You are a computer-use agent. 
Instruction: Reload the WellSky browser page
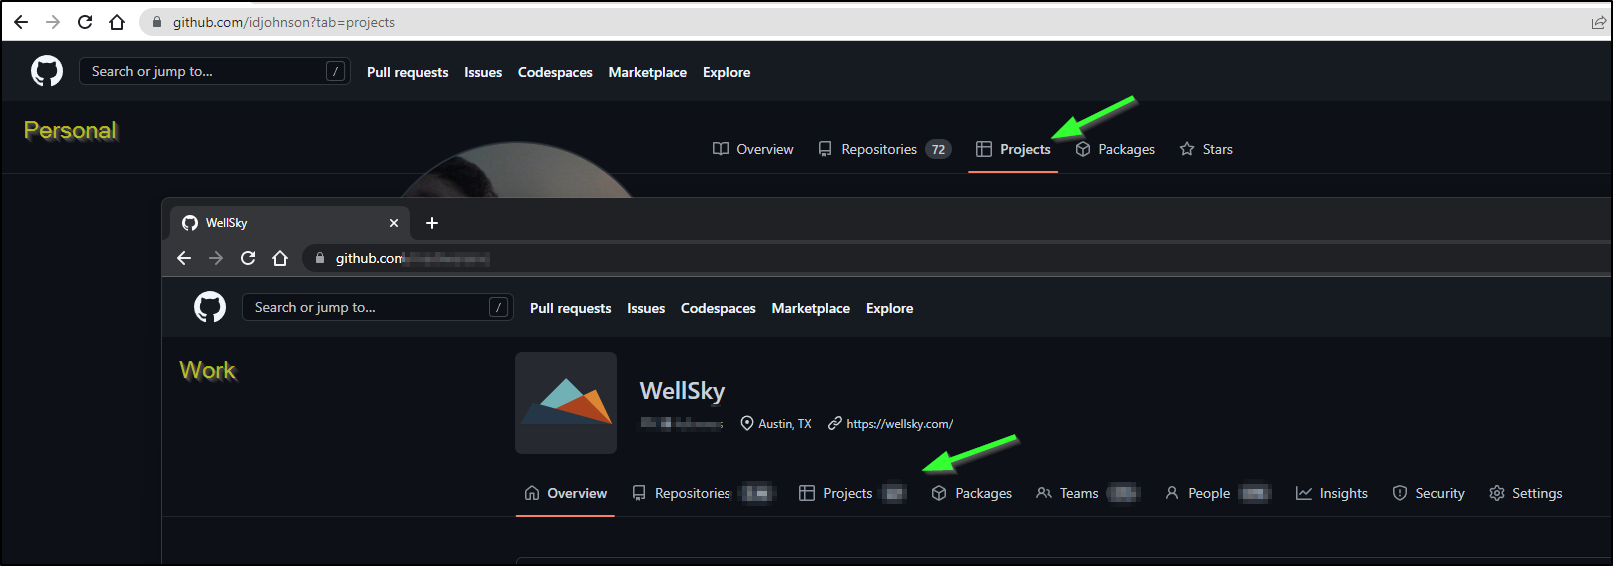point(248,258)
